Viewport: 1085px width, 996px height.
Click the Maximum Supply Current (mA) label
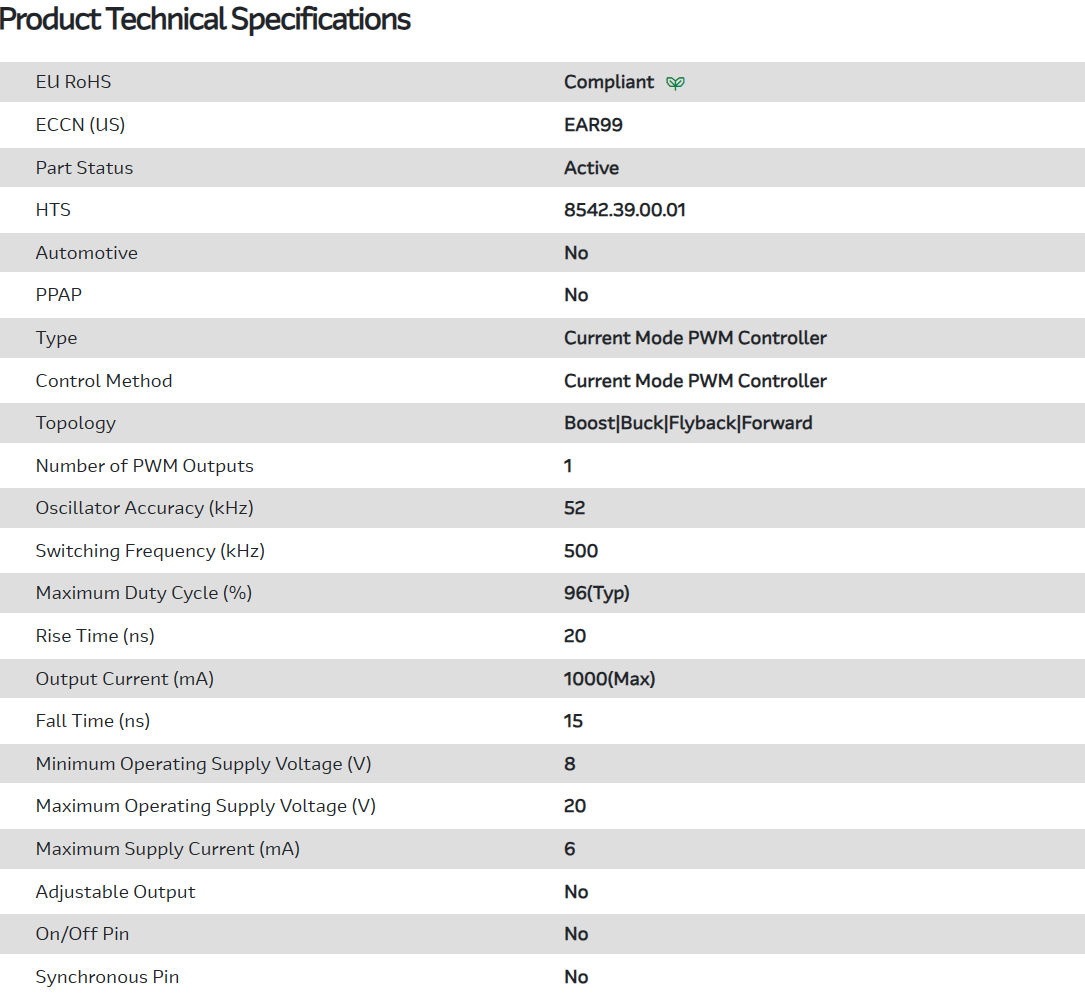coord(167,849)
